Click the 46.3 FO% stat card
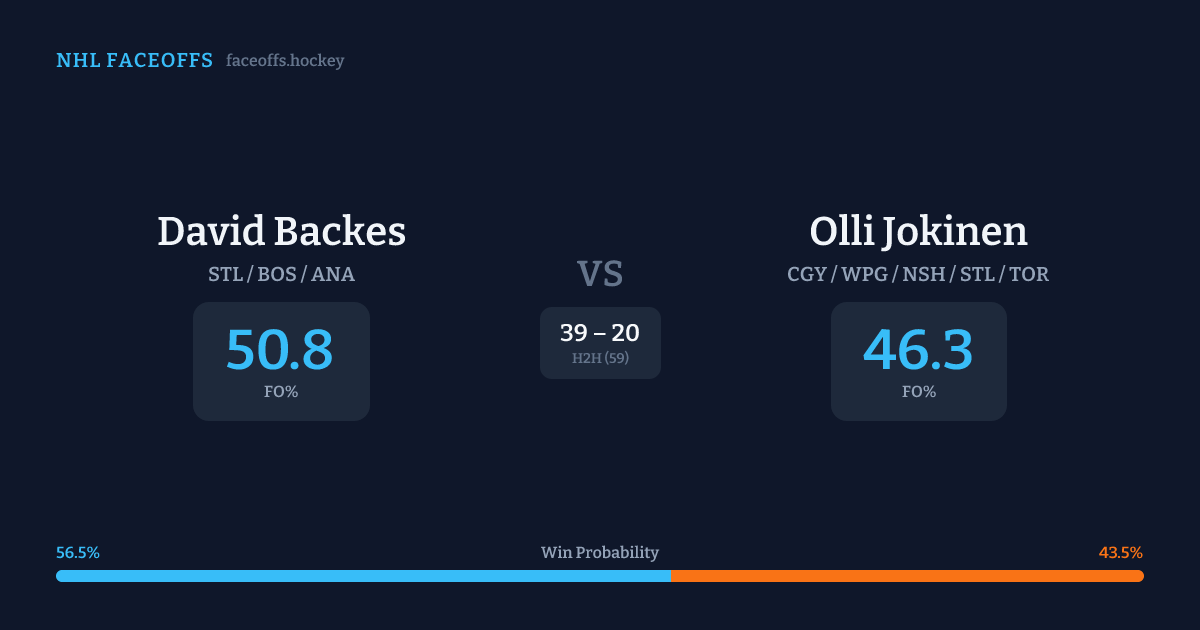The height and width of the screenshot is (630, 1200). coord(918,361)
